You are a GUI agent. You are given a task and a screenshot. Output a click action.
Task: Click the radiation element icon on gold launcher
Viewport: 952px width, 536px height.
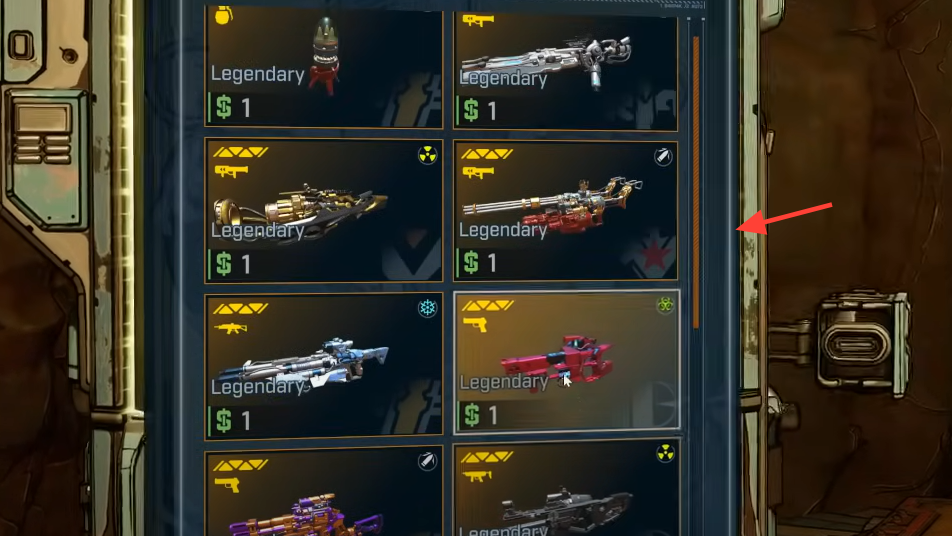427,155
